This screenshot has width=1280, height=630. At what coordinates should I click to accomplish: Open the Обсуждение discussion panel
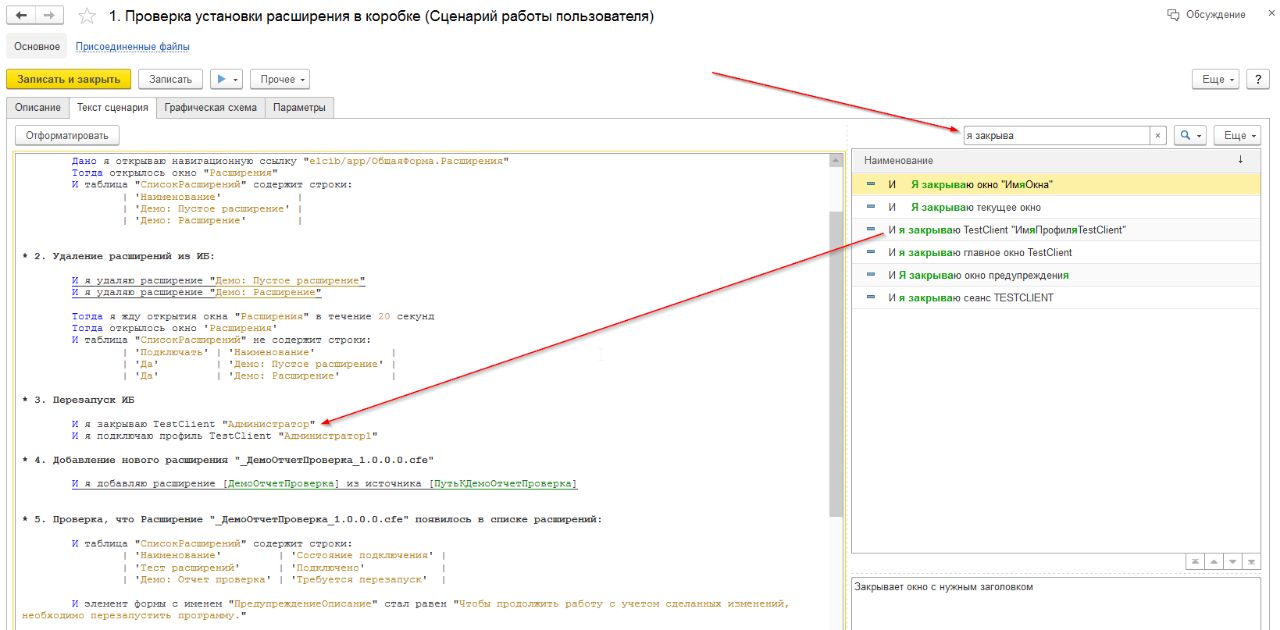(x=1207, y=15)
